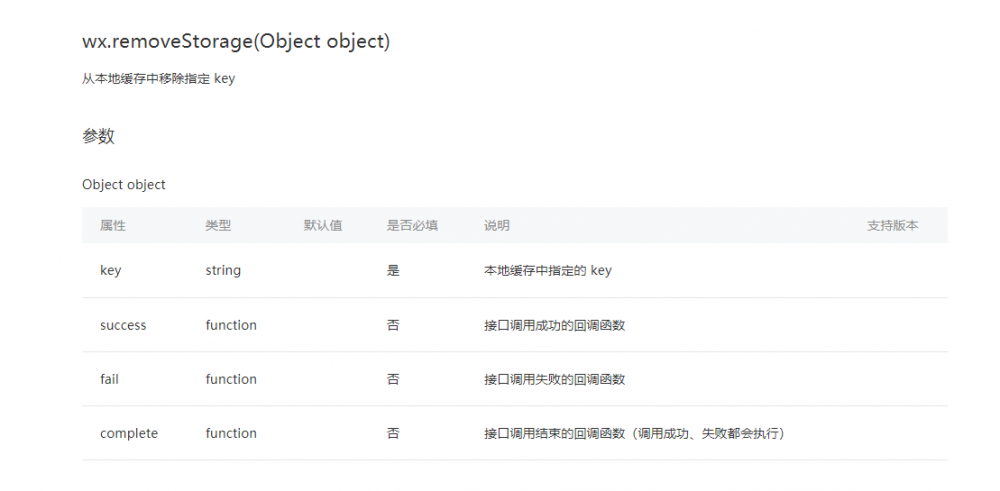Click the success property name
The width and height of the screenshot is (1000, 491).
pyautogui.click(x=123, y=325)
